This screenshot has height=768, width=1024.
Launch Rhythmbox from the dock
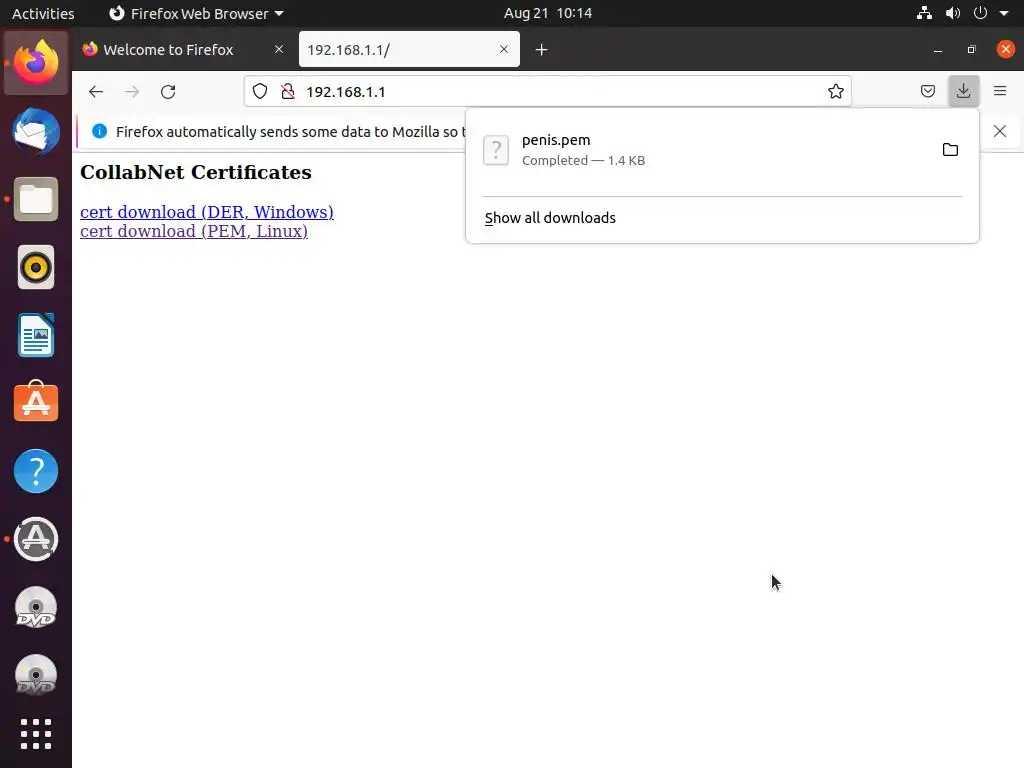tap(36, 267)
